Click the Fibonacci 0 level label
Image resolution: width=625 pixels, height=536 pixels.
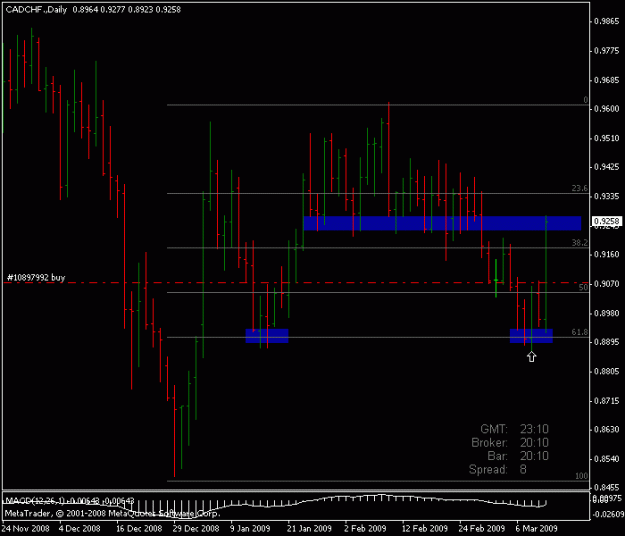coord(586,100)
